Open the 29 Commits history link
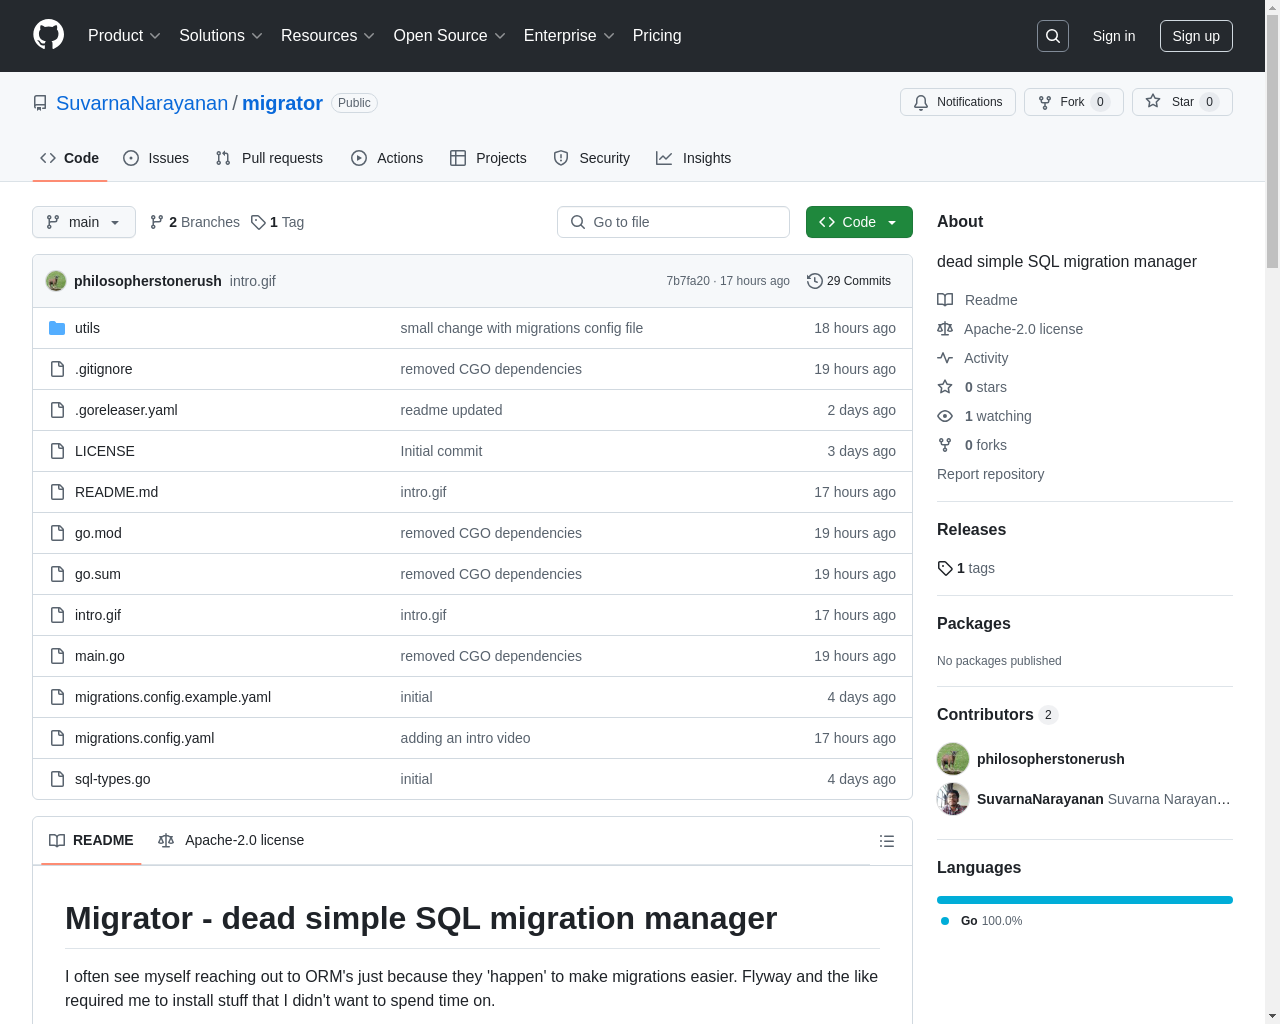Screen dimensions: 1280x1024 click(x=849, y=281)
